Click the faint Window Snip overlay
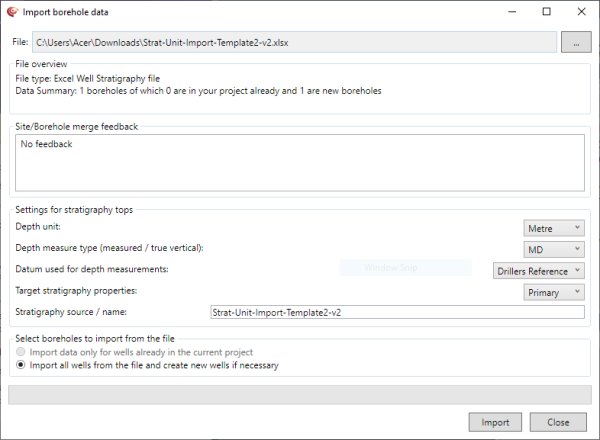 [405, 267]
